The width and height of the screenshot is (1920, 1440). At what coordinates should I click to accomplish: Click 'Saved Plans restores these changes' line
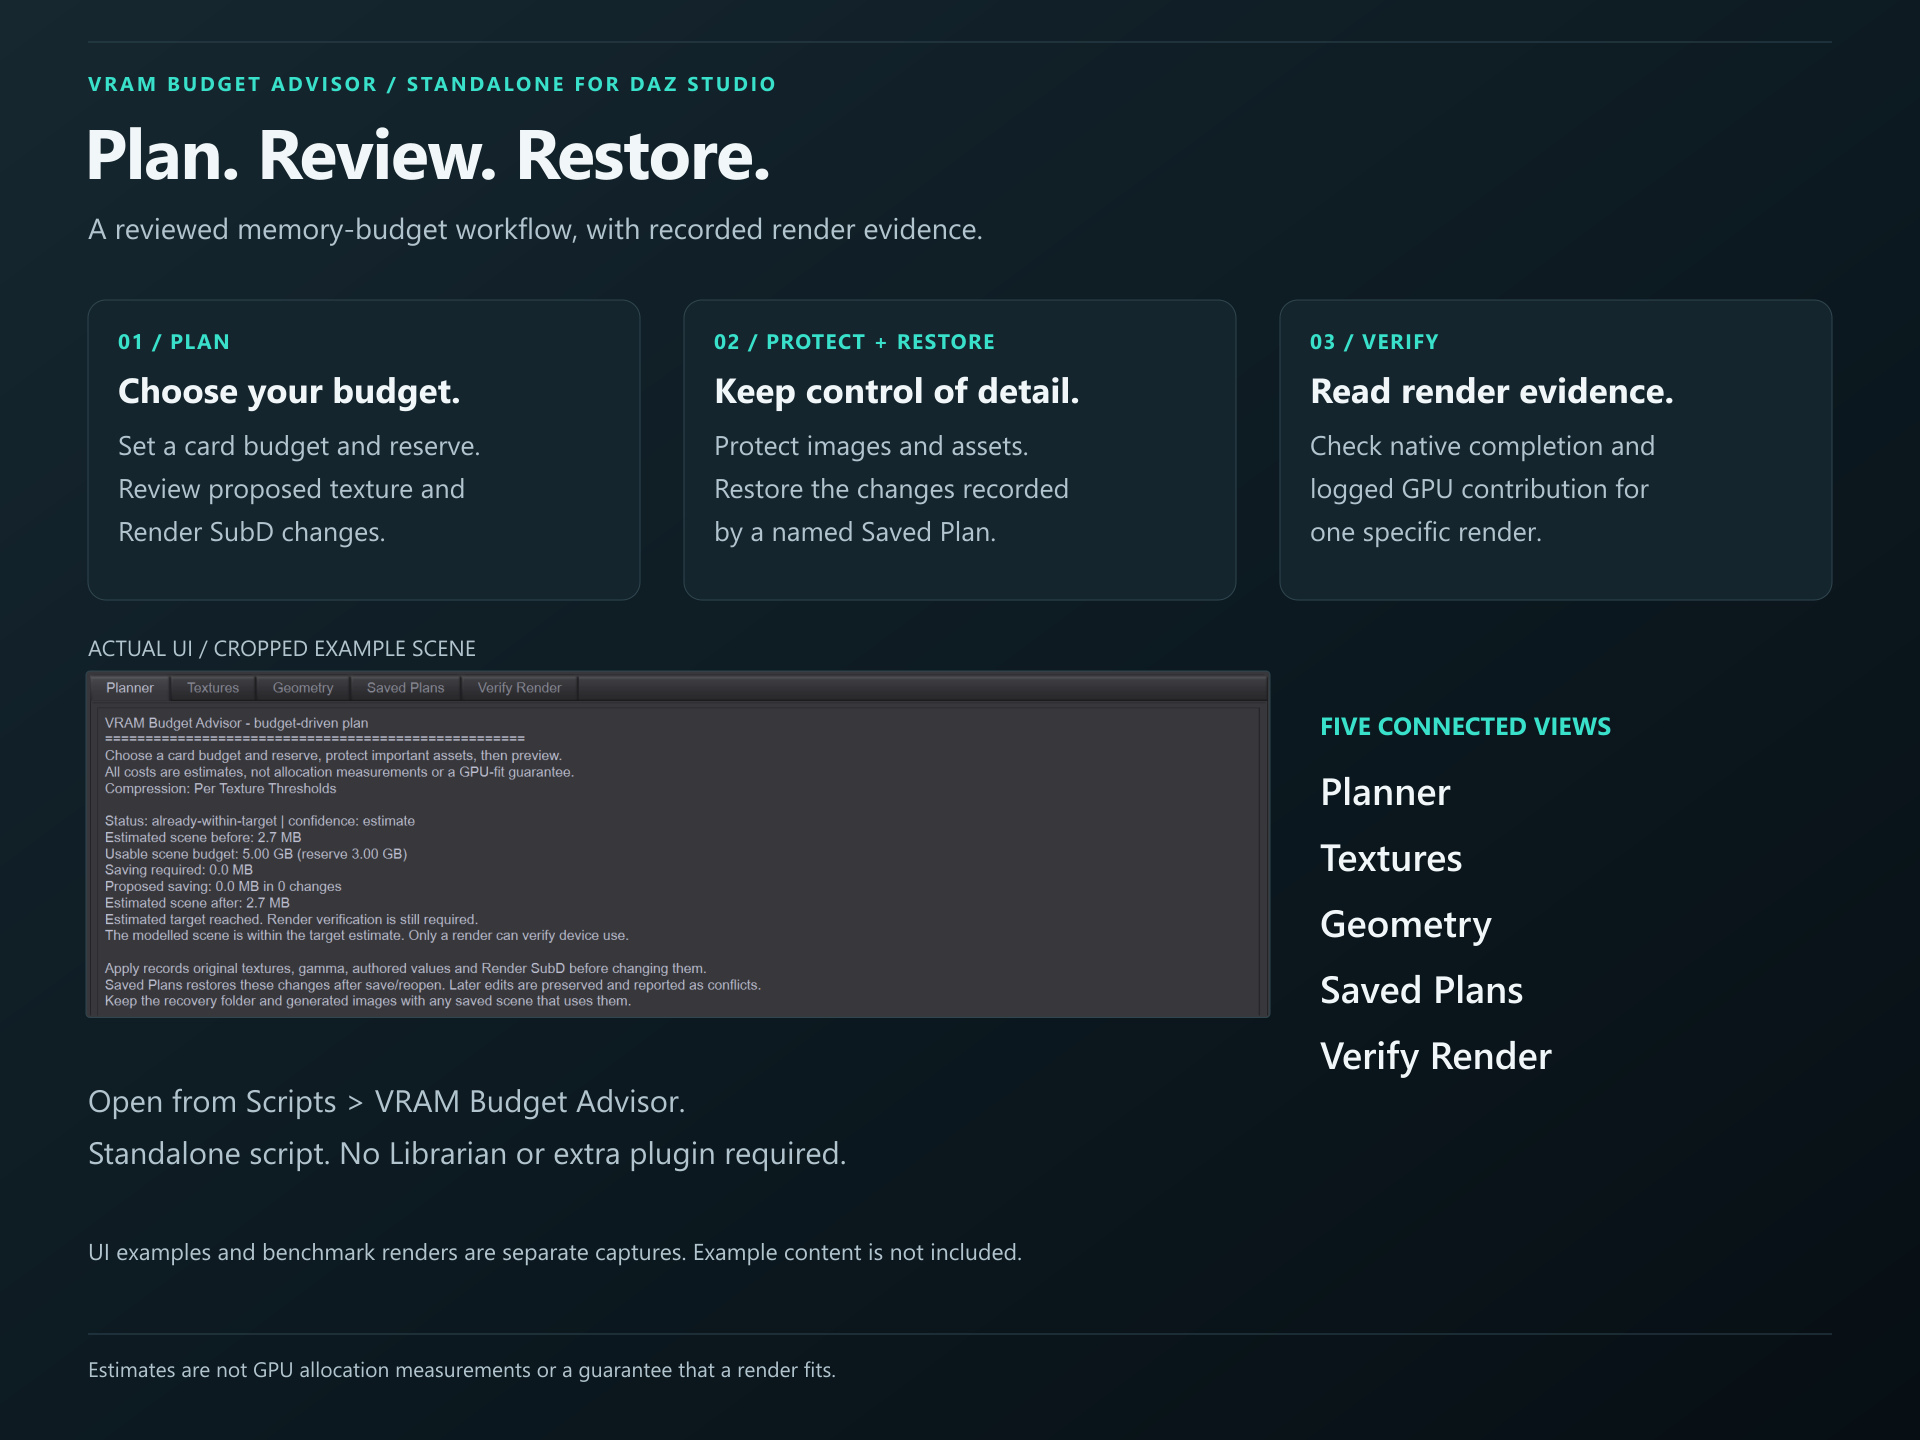[x=432, y=985]
